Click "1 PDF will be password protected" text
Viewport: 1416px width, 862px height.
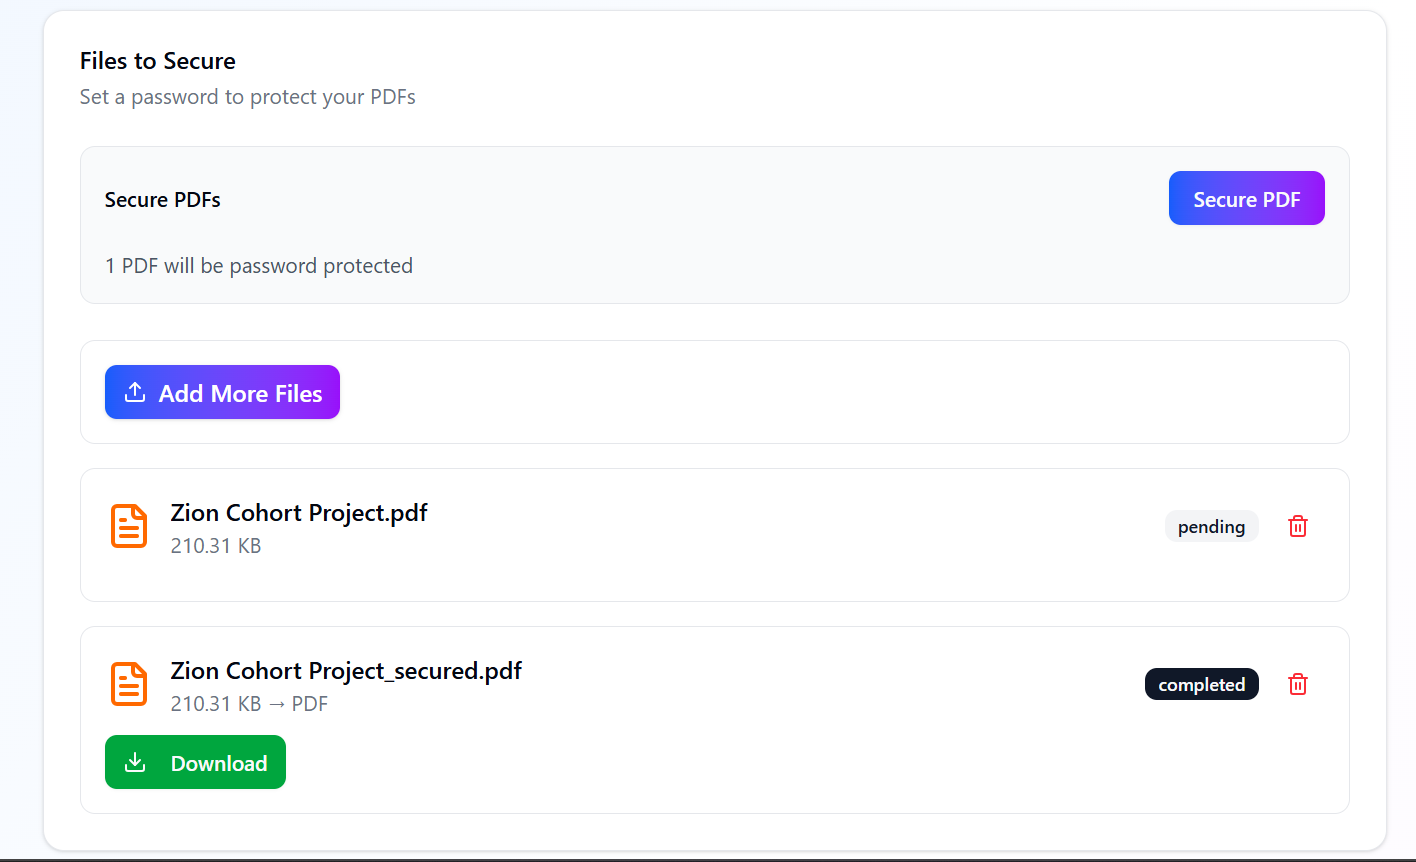[x=259, y=266]
